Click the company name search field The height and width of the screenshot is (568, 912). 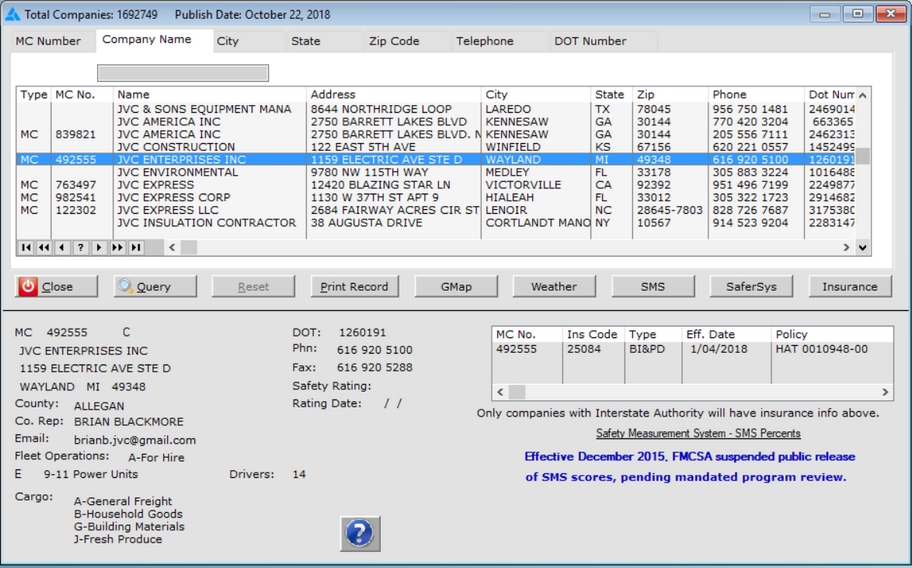[183, 73]
